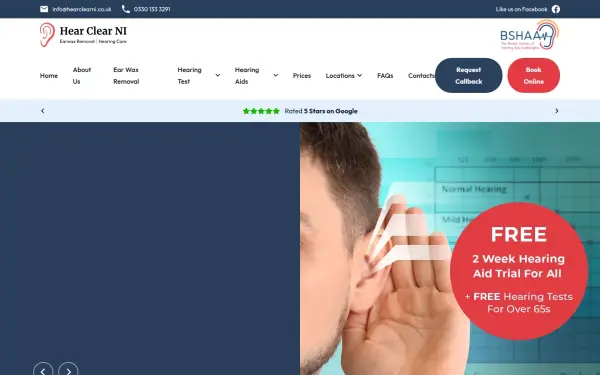Click Like us on Facebook link
The height and width of the screenshot is (375, 600).
(x=521, y=9)
